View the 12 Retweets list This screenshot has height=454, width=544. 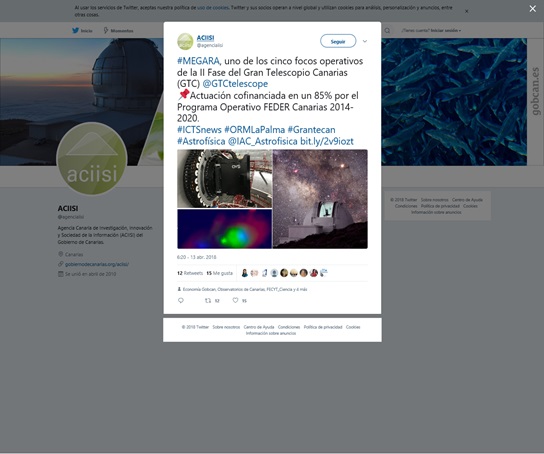190,273
